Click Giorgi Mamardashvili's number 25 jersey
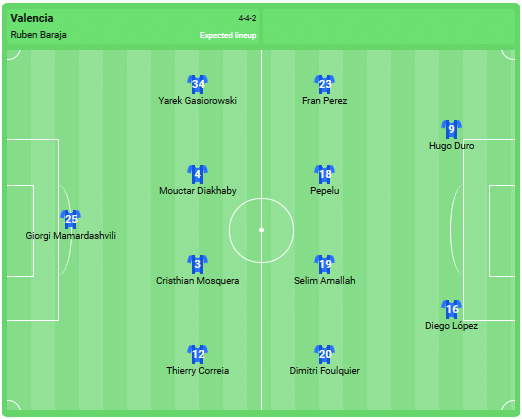This screenshot has height=419, width=522. [71, 219]
